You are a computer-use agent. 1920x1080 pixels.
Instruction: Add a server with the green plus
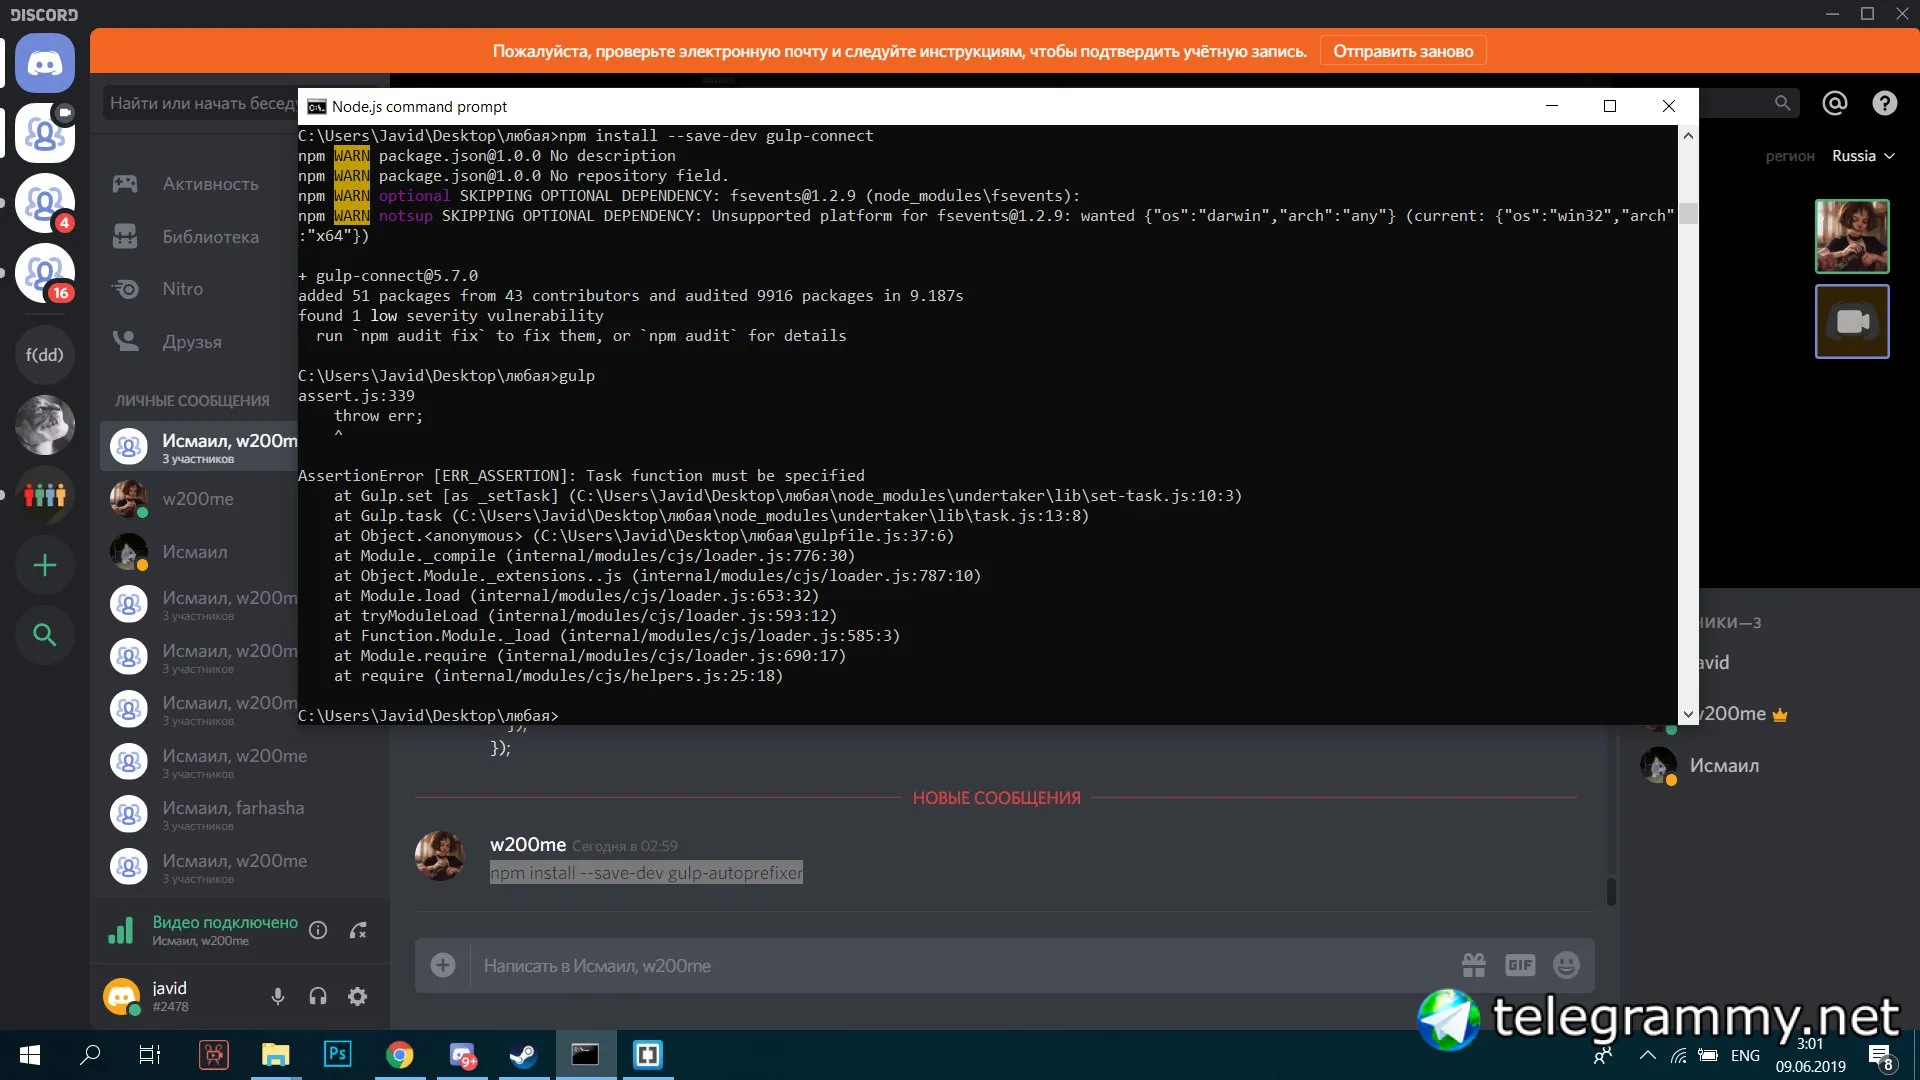tap(44, 565)
